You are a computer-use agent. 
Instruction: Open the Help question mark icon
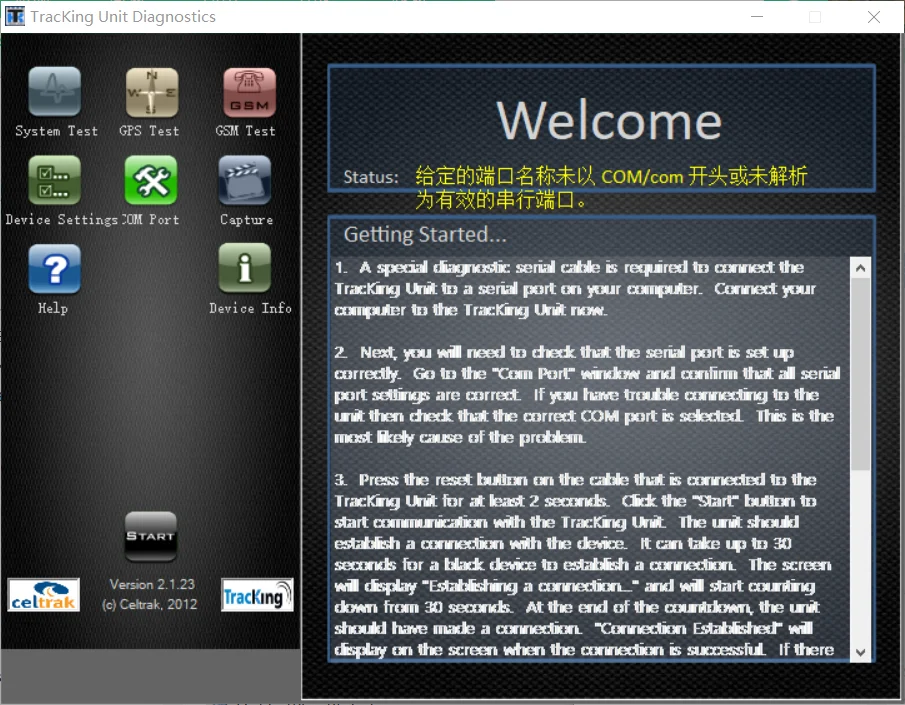click(x=55, y=268)
